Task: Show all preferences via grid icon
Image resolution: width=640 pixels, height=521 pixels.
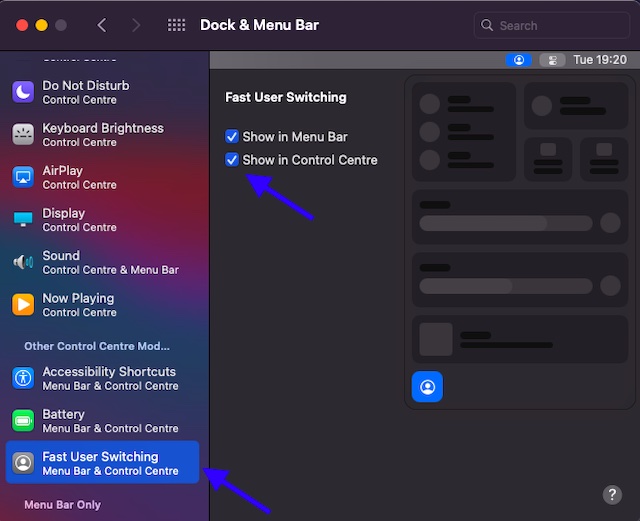Action: coord(176,25)
